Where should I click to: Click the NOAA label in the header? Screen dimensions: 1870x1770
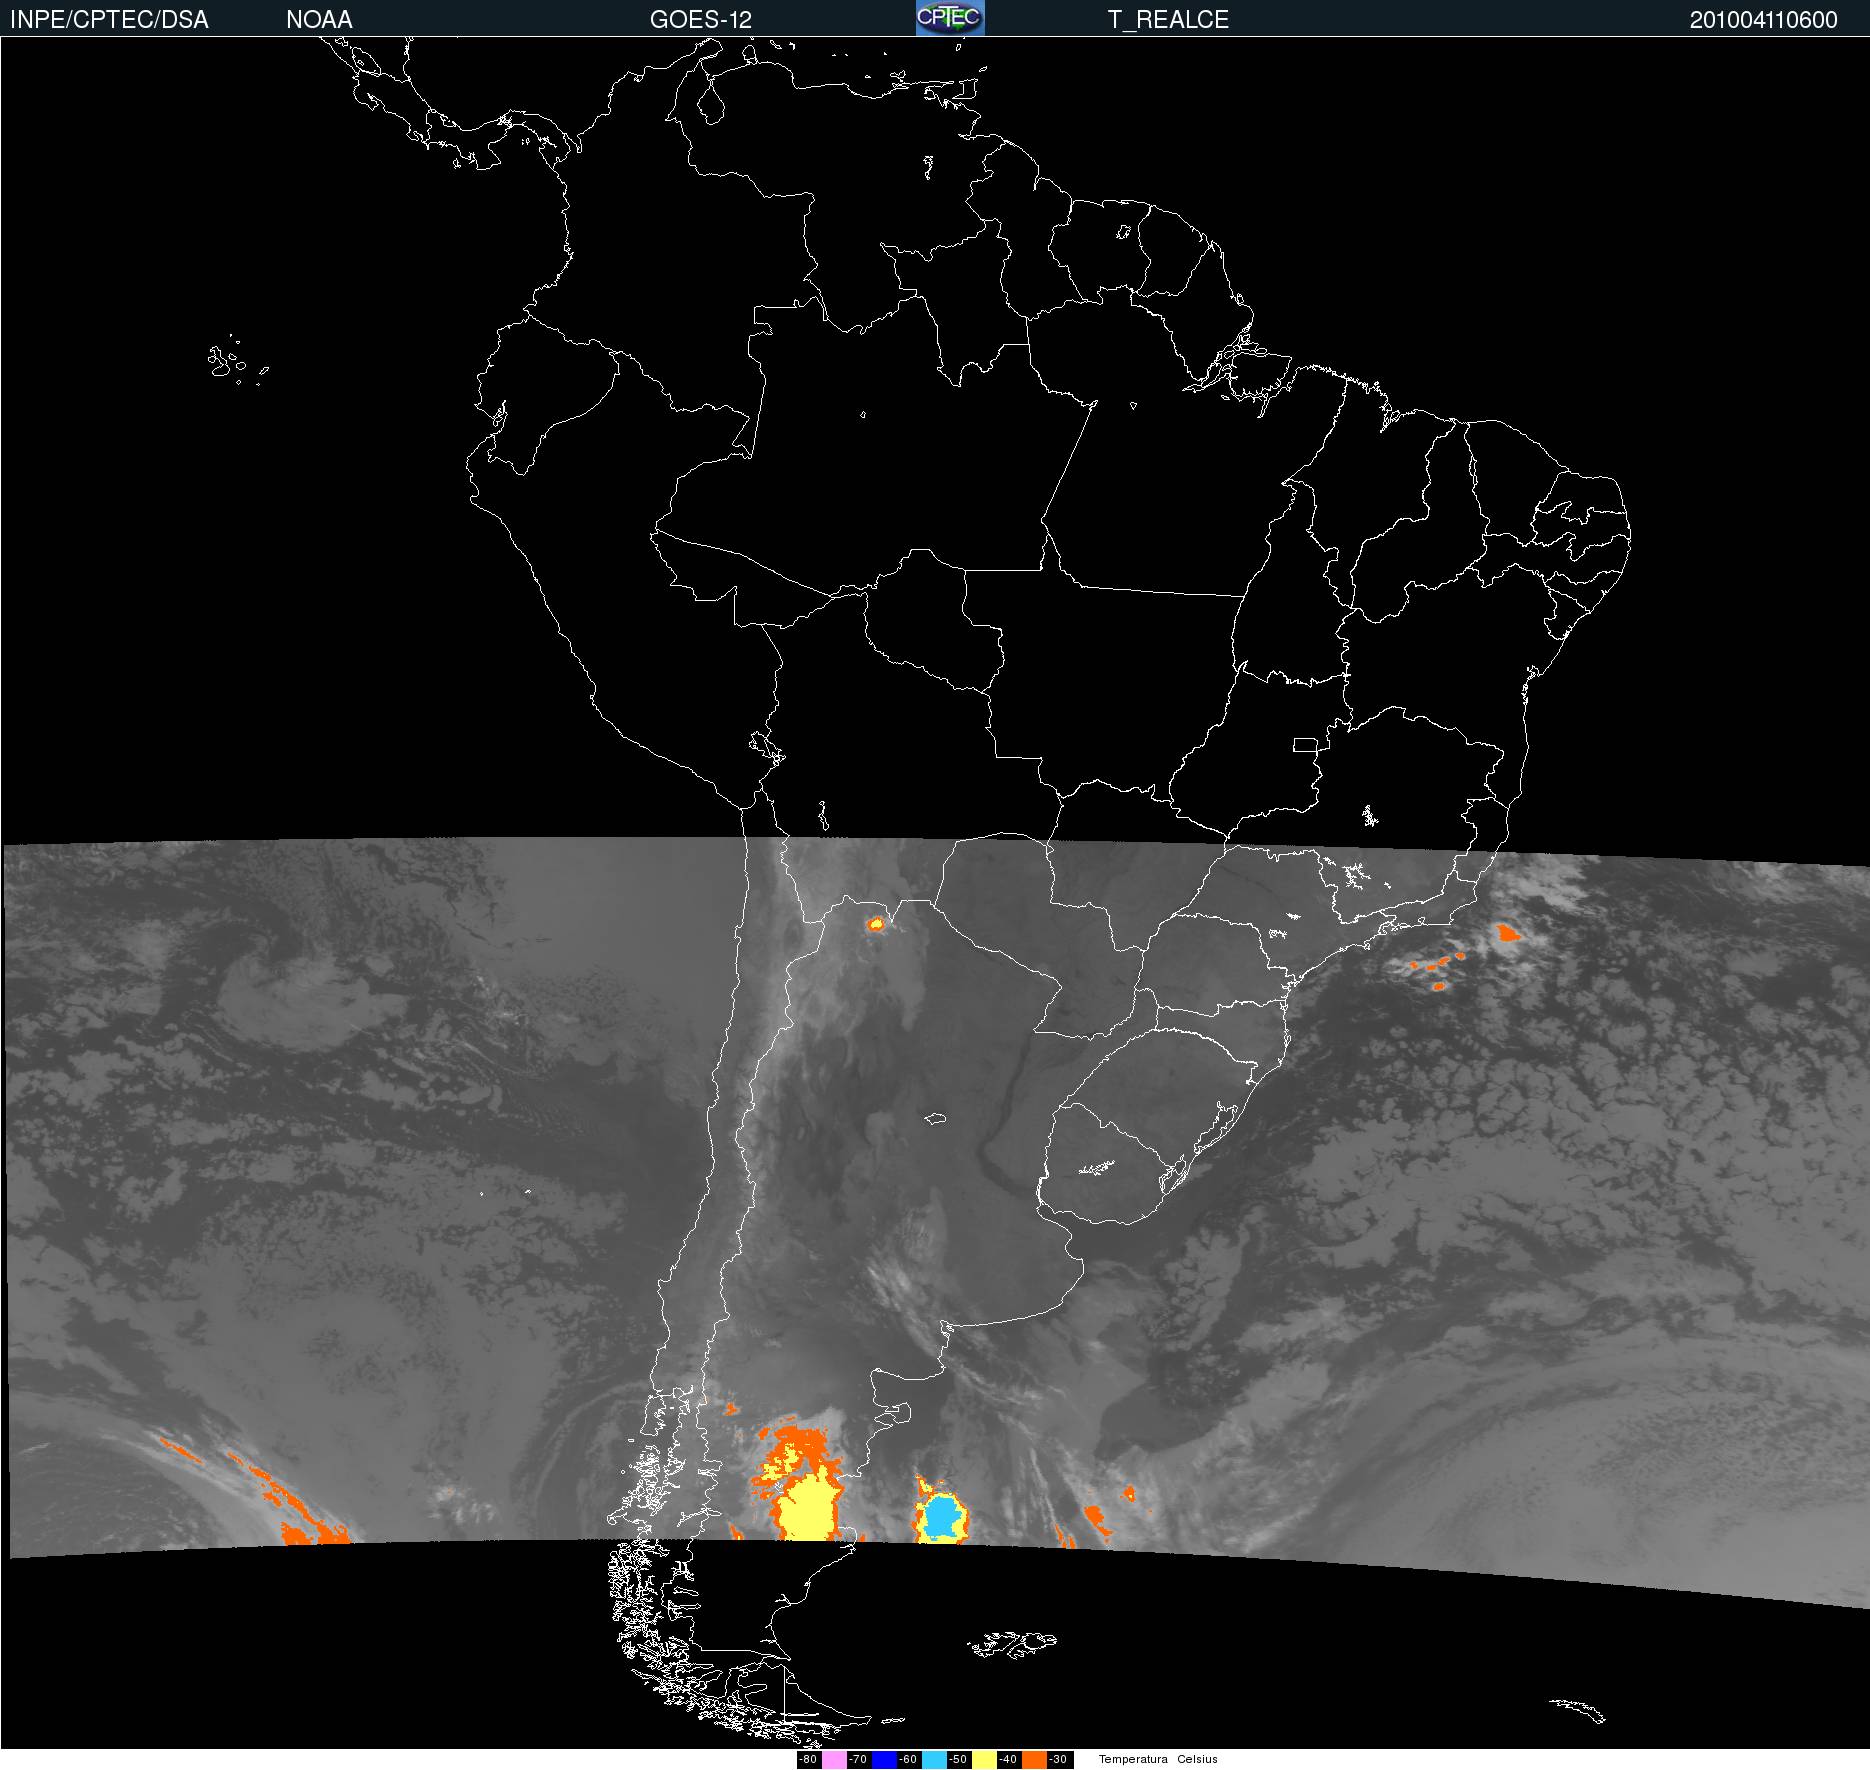coord(319,20)
